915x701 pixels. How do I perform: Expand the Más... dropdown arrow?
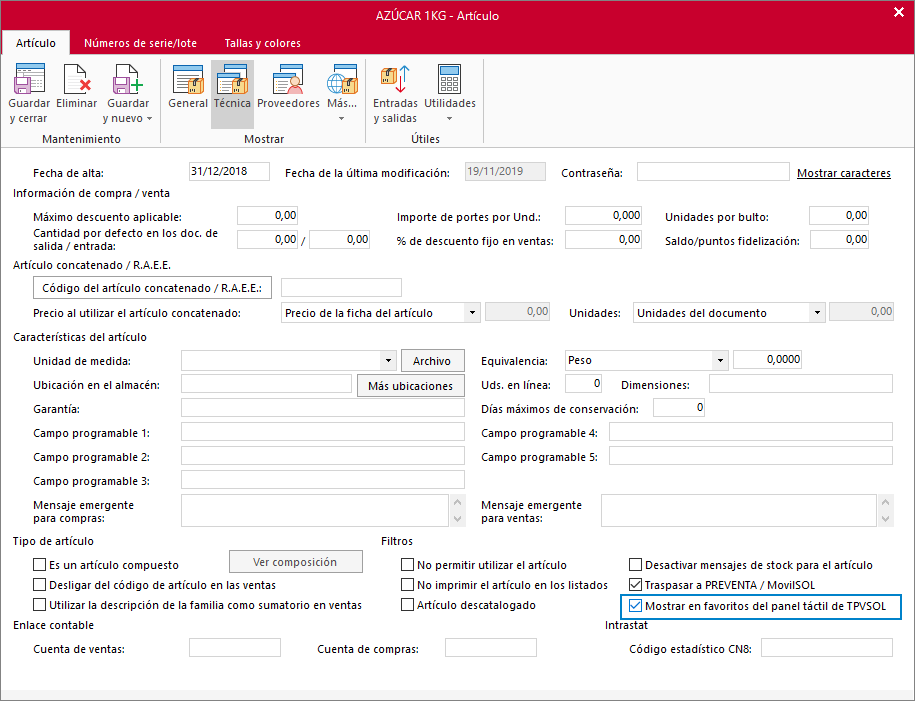click(341, 118)
